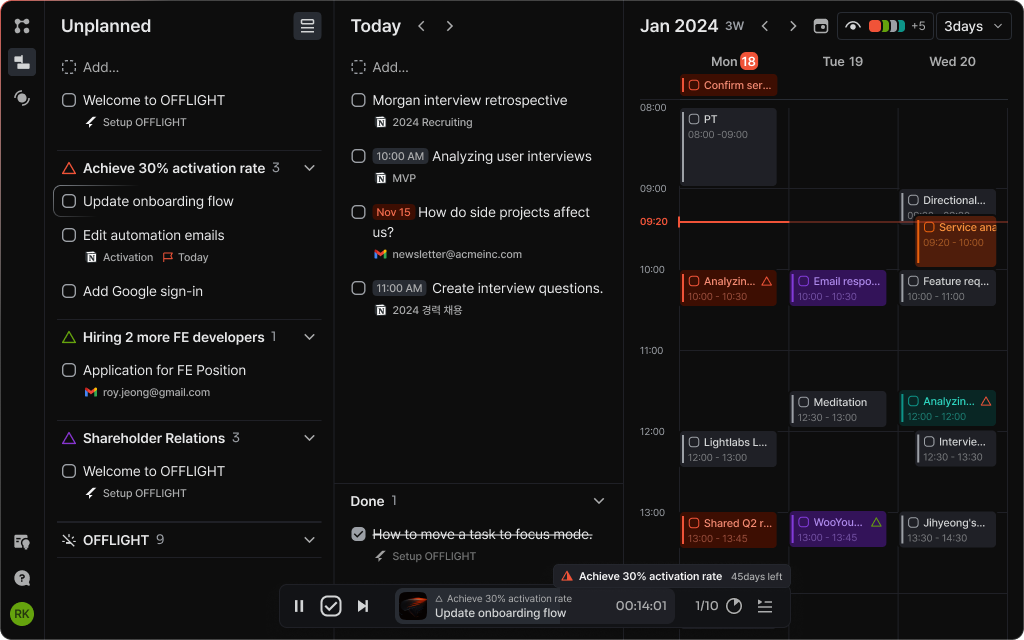Image resolution: width=1024 pixels, height=640 pixels.
Task: Select the Mon 18 day header
Action: coord(734,61)
